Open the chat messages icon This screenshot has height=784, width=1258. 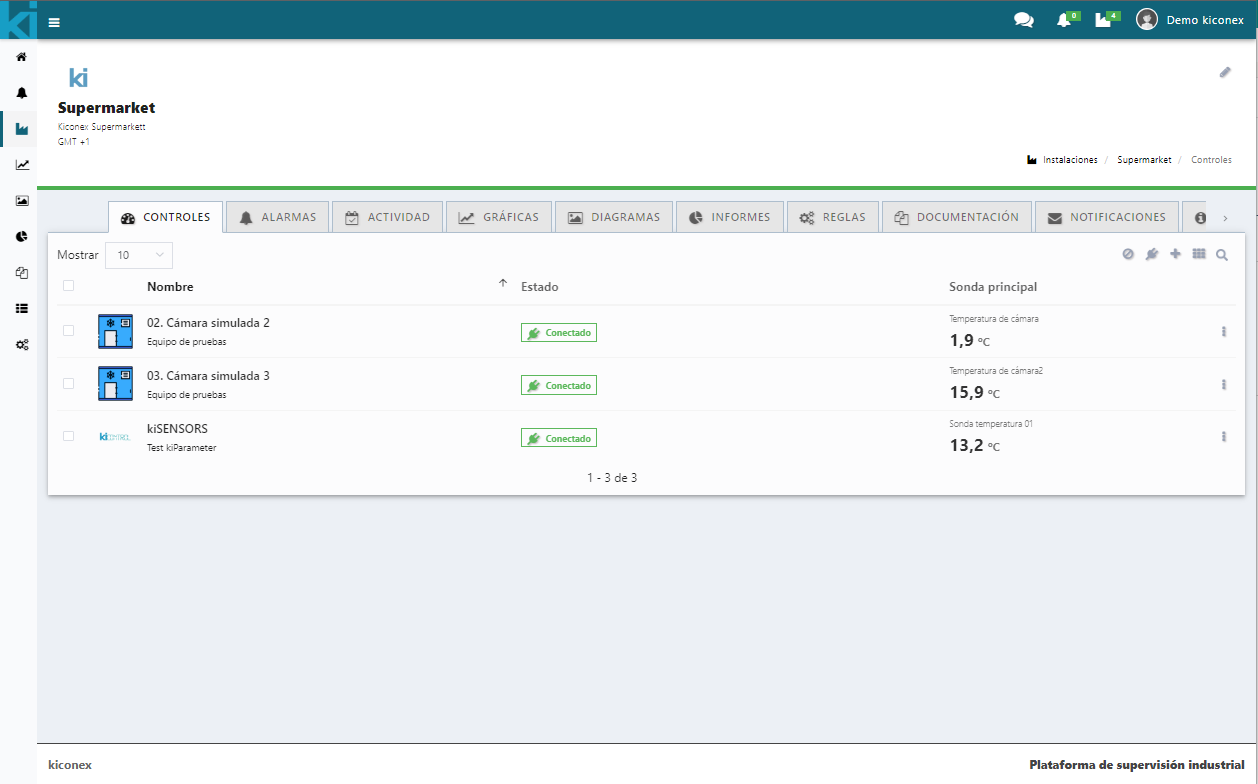point(1023,20)
